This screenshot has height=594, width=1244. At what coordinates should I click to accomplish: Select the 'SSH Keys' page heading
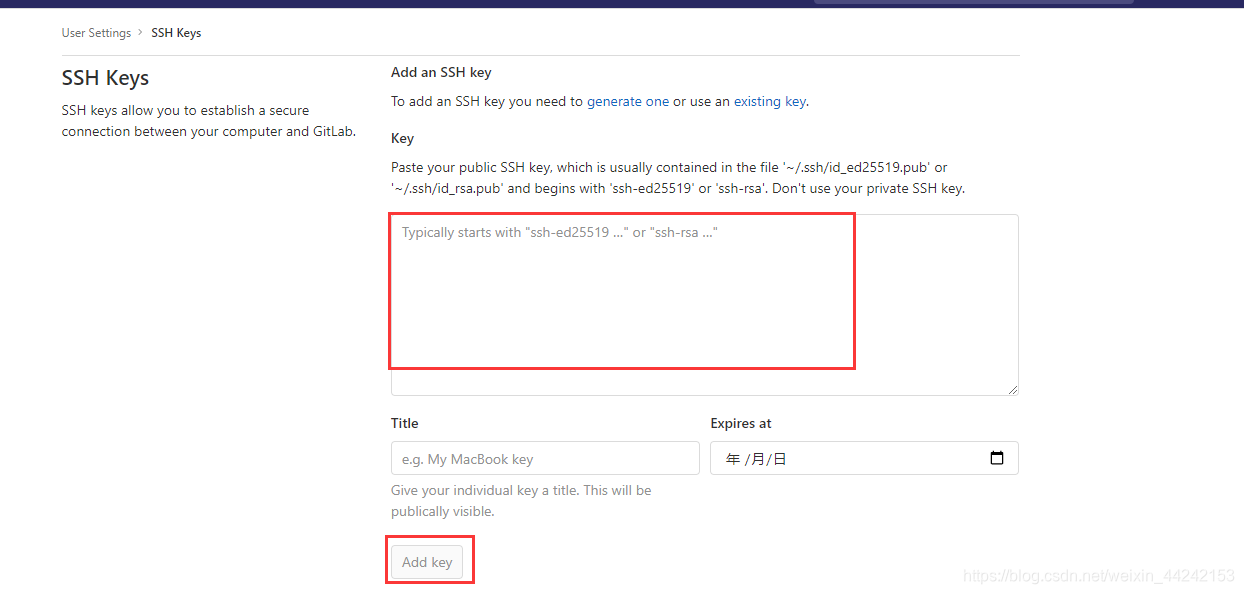tap(105, 78)
